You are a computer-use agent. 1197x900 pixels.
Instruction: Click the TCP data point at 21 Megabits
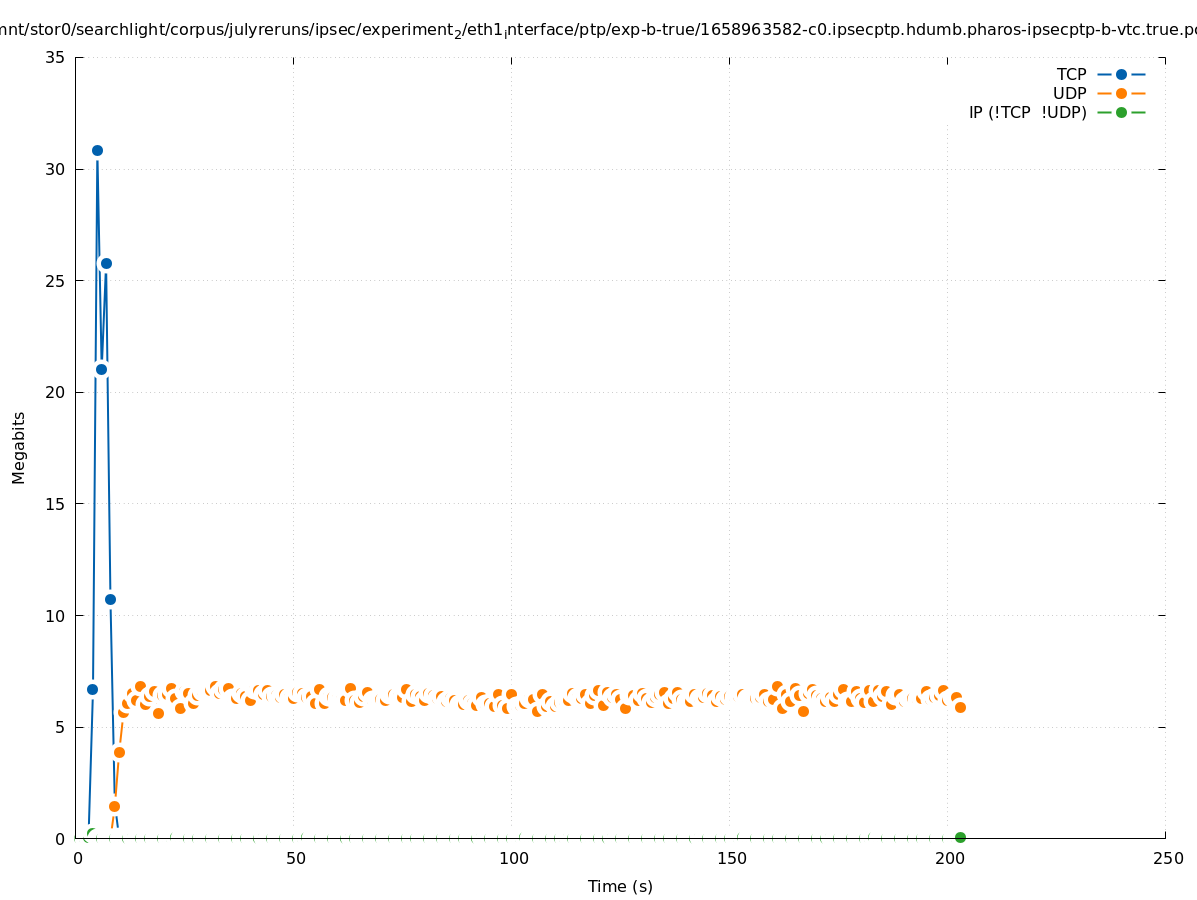pyautogui.click(x=101, y=369)
